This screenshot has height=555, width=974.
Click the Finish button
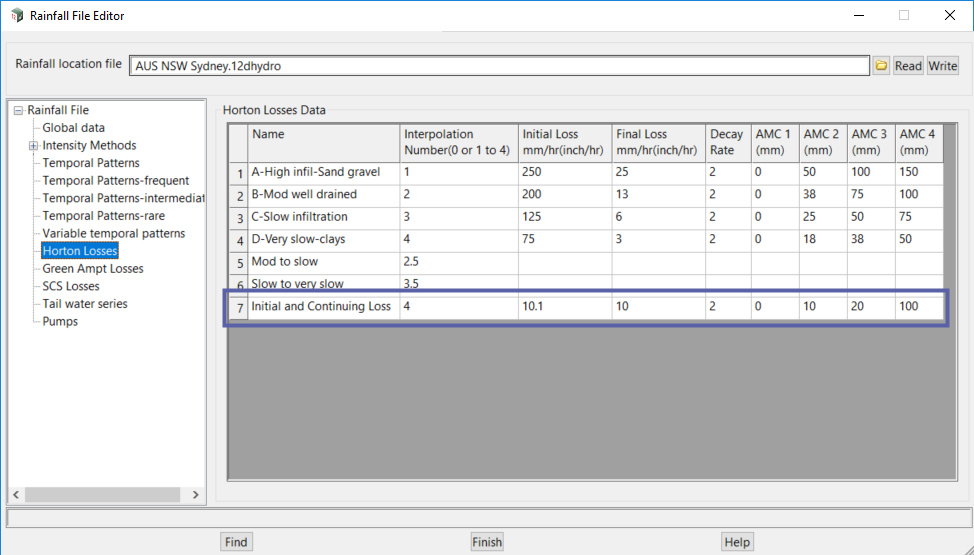pyautogui.click(x=487, y=542)
